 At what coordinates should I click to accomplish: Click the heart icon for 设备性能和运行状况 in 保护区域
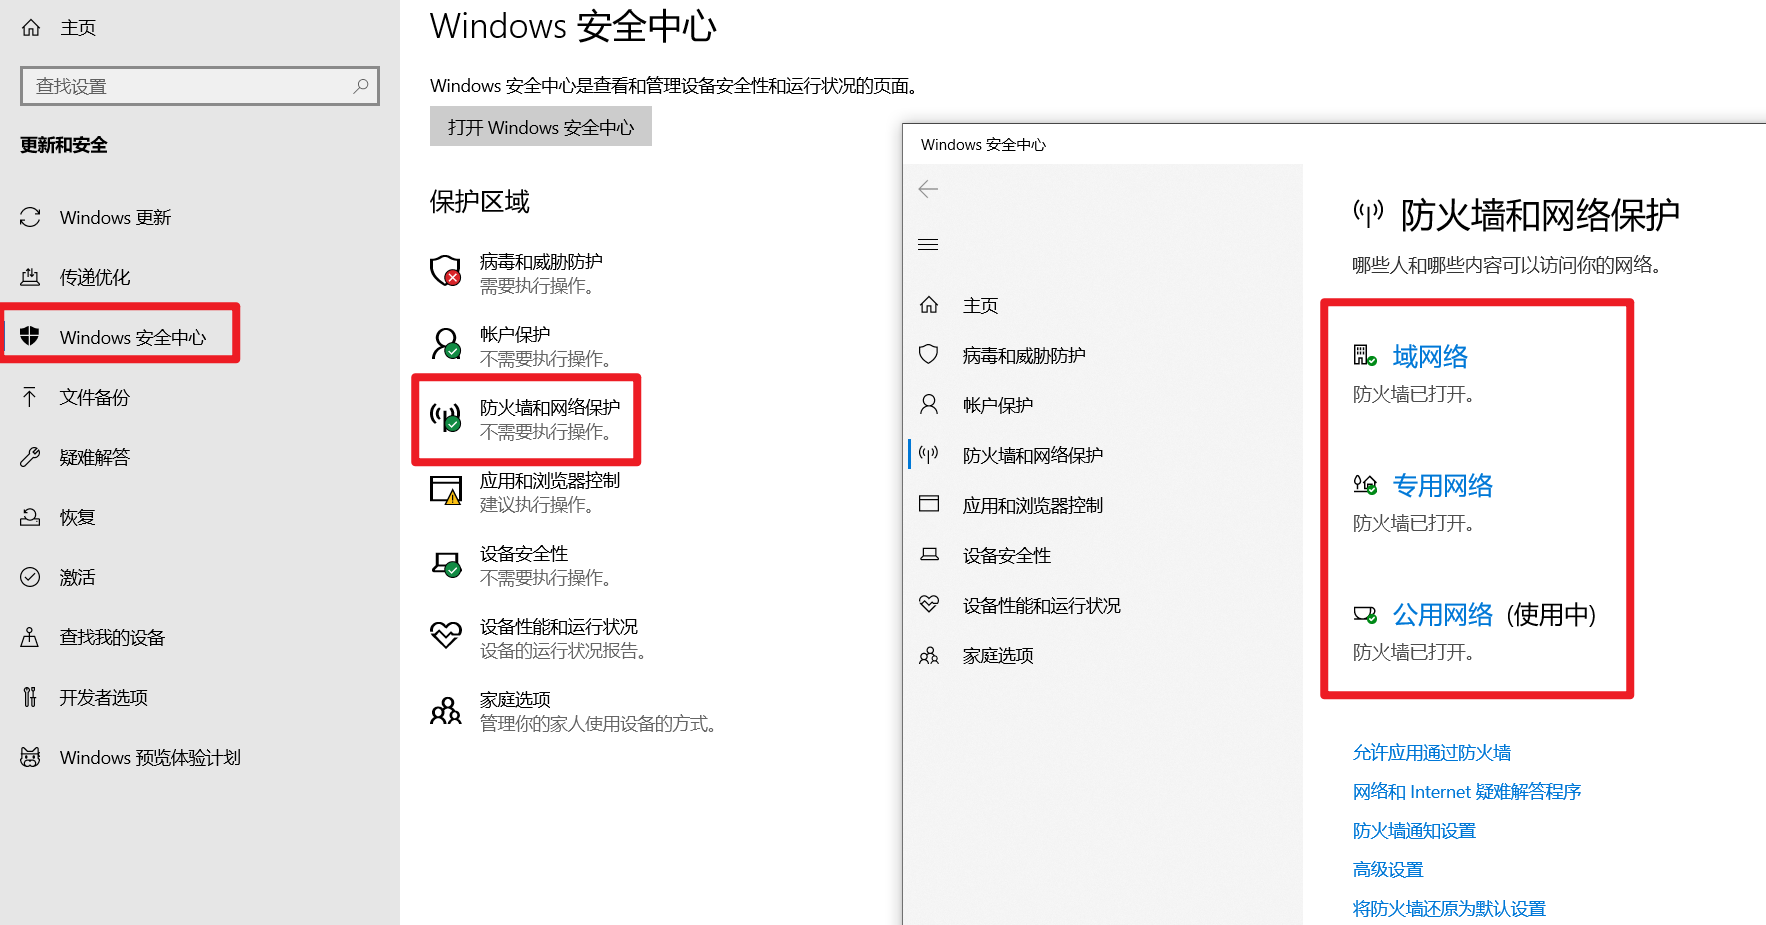446,635
